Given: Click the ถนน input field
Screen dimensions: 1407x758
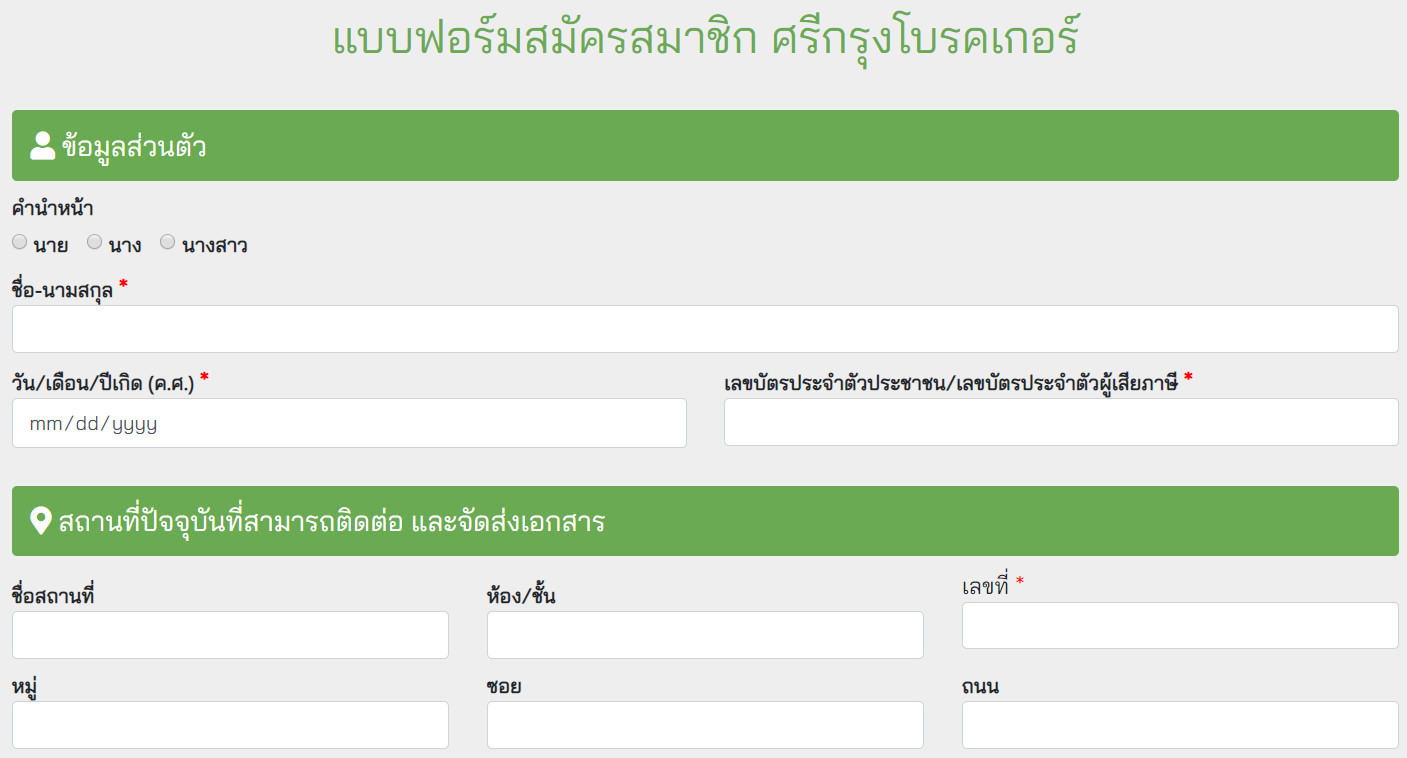Looking at the screenshot, I should pyautogui.click(x=1180, y=725).
